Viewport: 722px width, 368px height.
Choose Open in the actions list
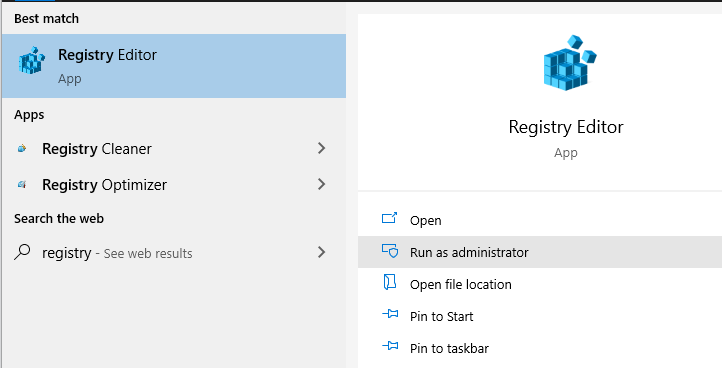coord(540,220)
